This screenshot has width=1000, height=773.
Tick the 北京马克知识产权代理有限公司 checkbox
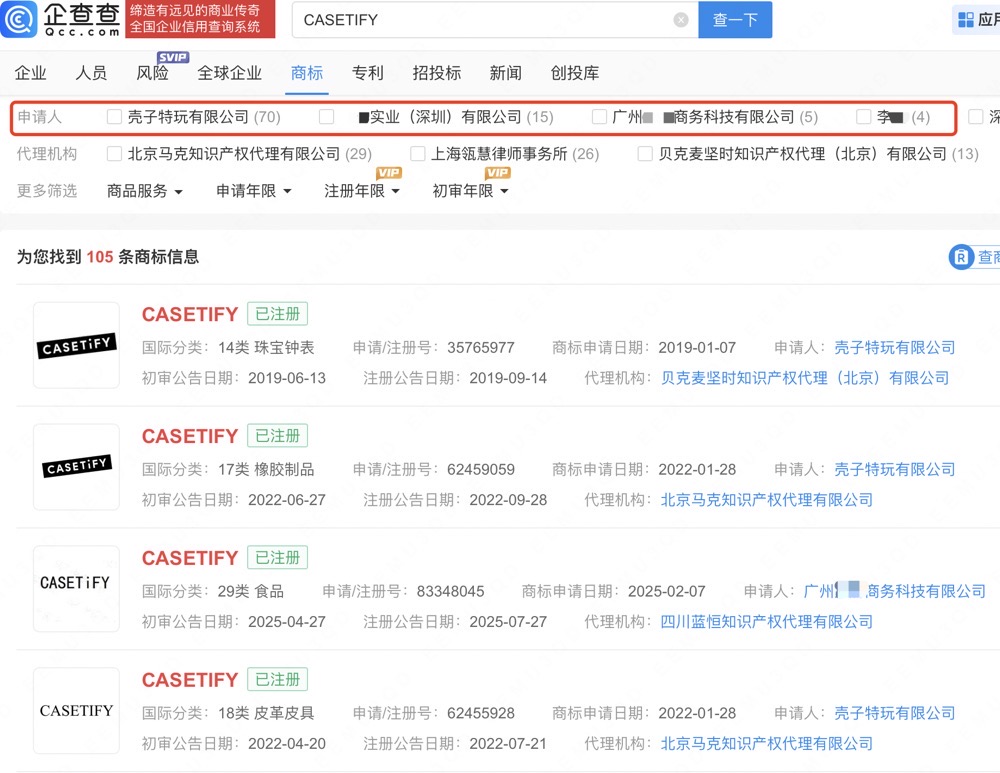tap(115, 154)
